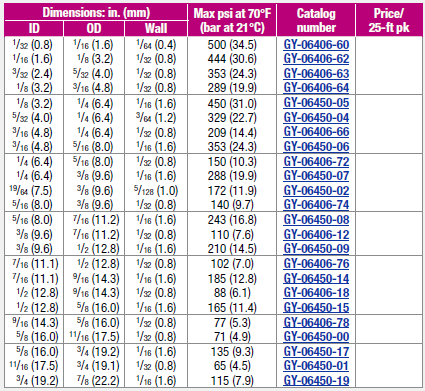The width and height of the screenshot is (425, 391).
Task: Follow the GY-06406-74 link
Action: coord(316,205)
